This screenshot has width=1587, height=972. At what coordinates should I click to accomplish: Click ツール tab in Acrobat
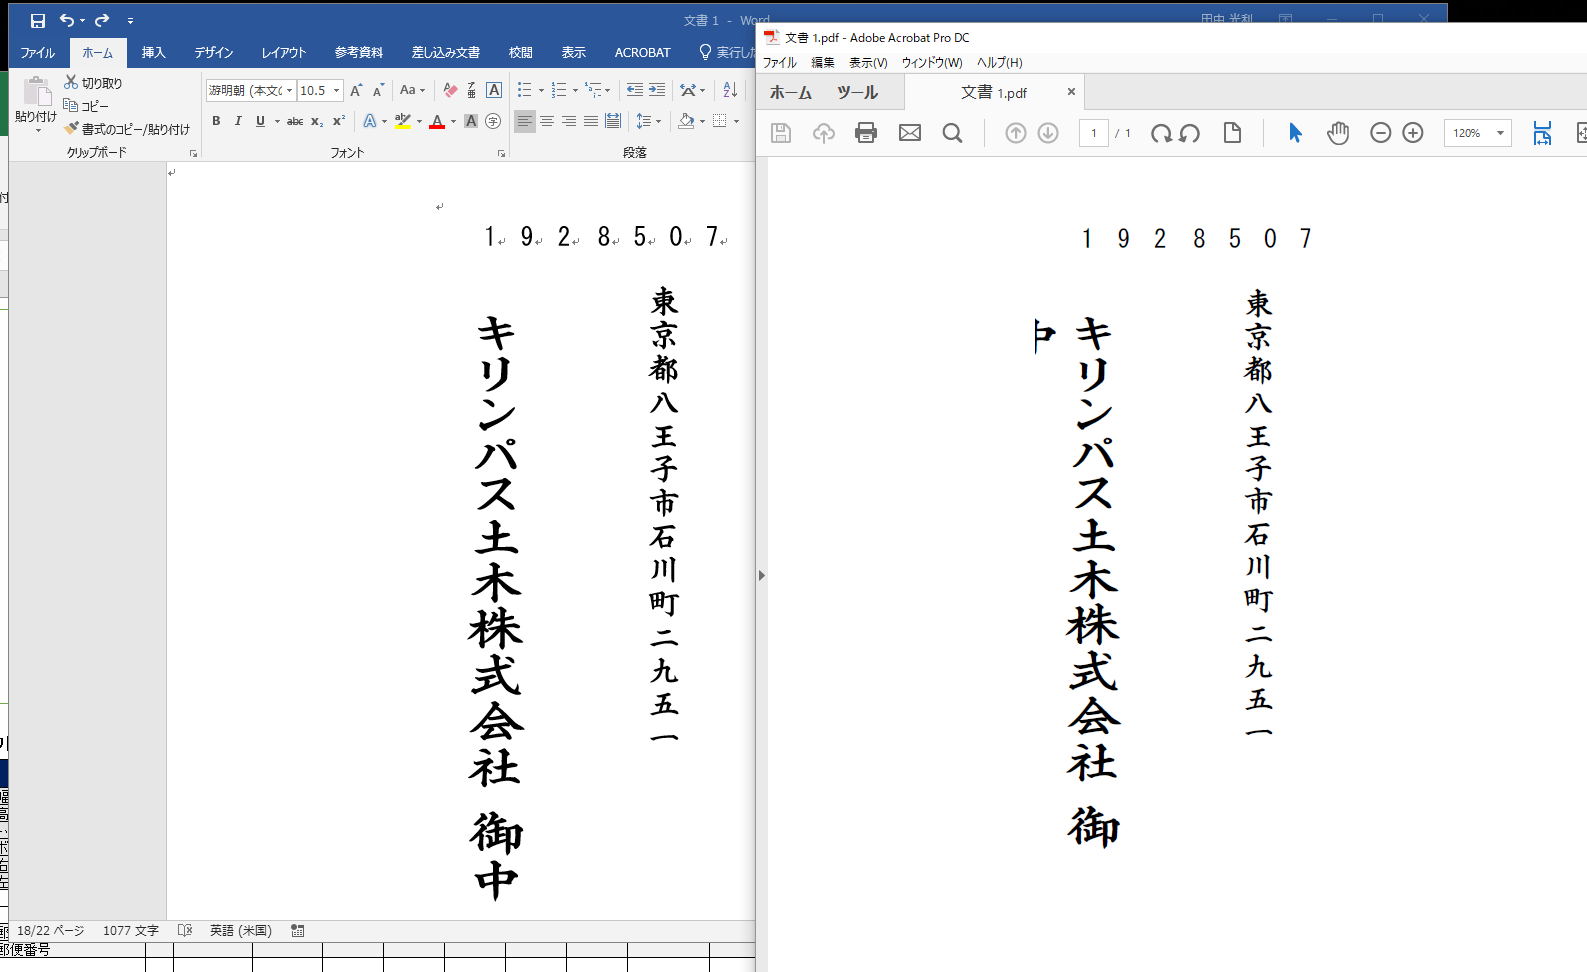click(857, 92)
